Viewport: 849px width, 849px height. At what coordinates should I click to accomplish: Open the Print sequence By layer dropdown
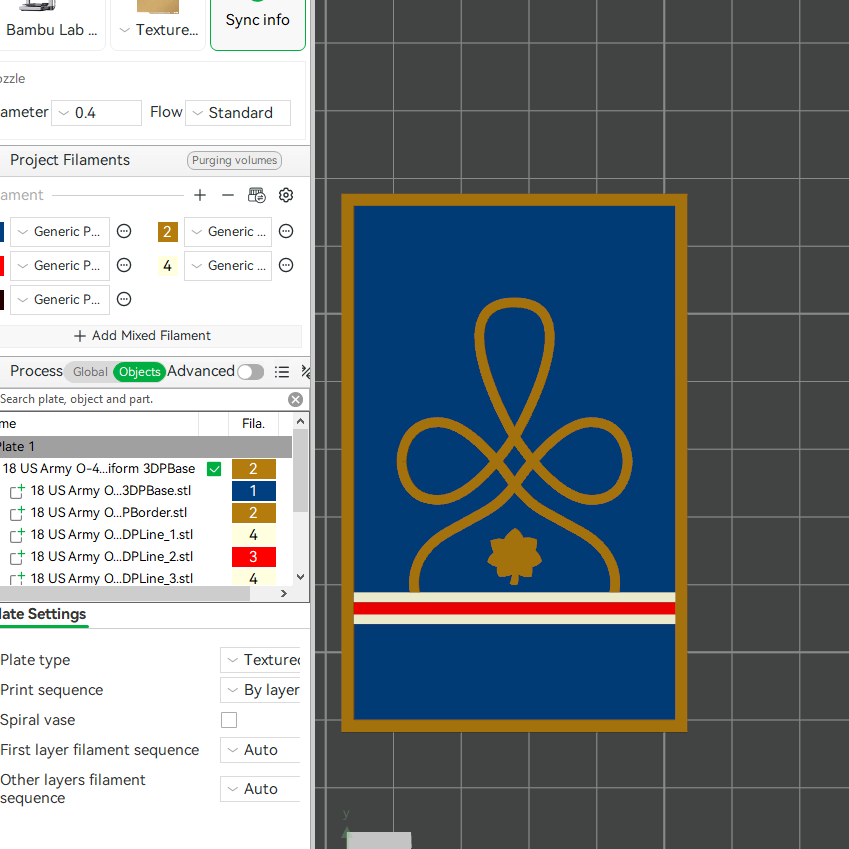(260, 690)
